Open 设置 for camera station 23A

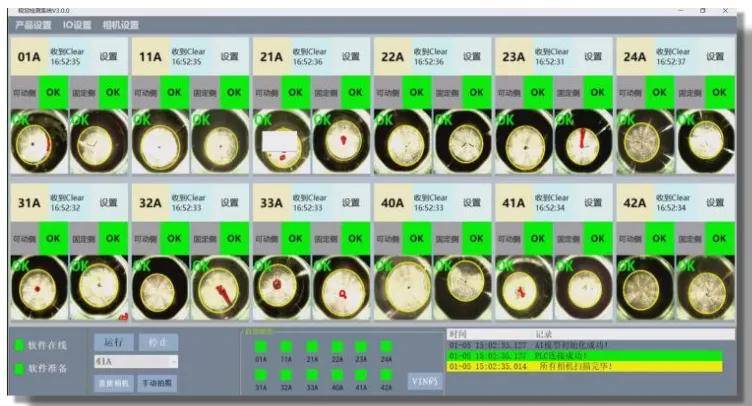593,57
